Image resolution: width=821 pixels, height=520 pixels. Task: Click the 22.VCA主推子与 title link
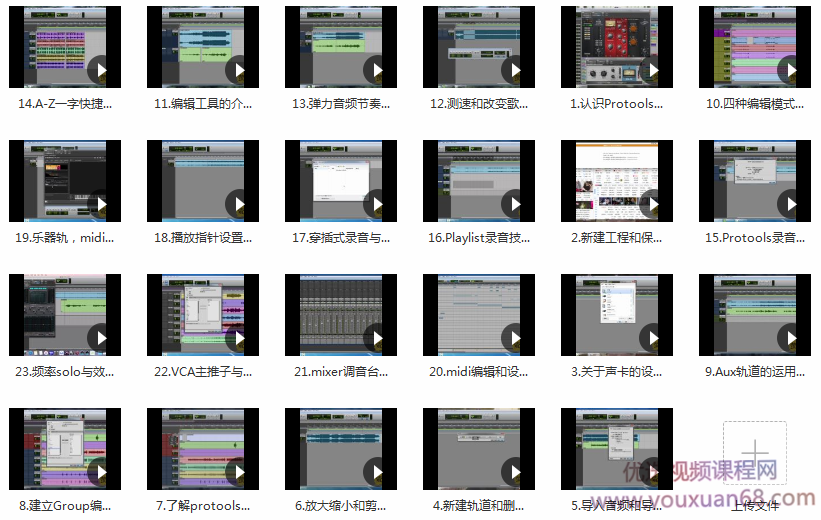[203, 371]
